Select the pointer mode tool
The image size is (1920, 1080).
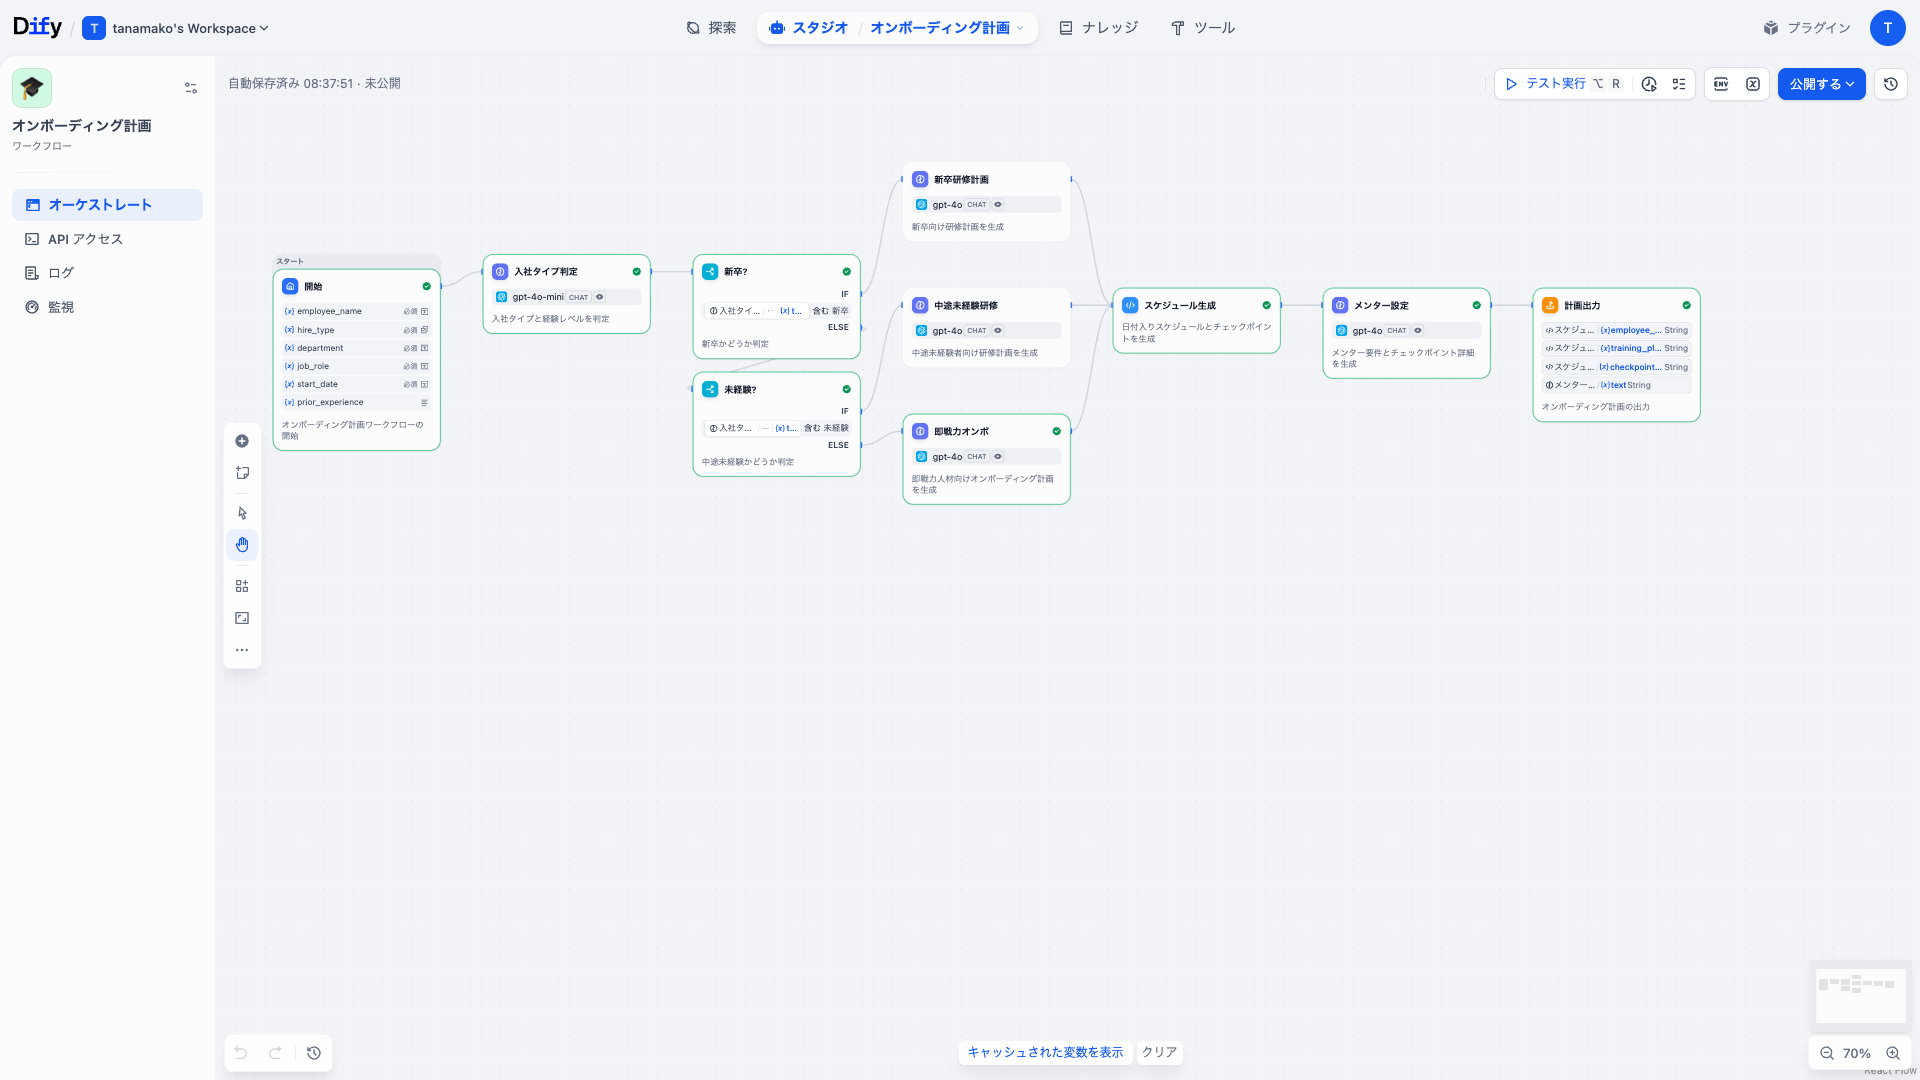point(242,512)
